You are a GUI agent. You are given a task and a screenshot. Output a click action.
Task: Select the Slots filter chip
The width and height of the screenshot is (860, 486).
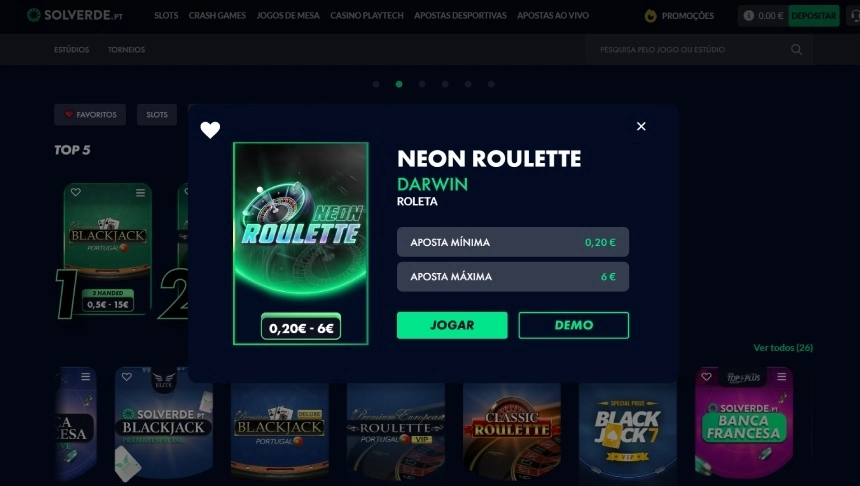point(157,115)
